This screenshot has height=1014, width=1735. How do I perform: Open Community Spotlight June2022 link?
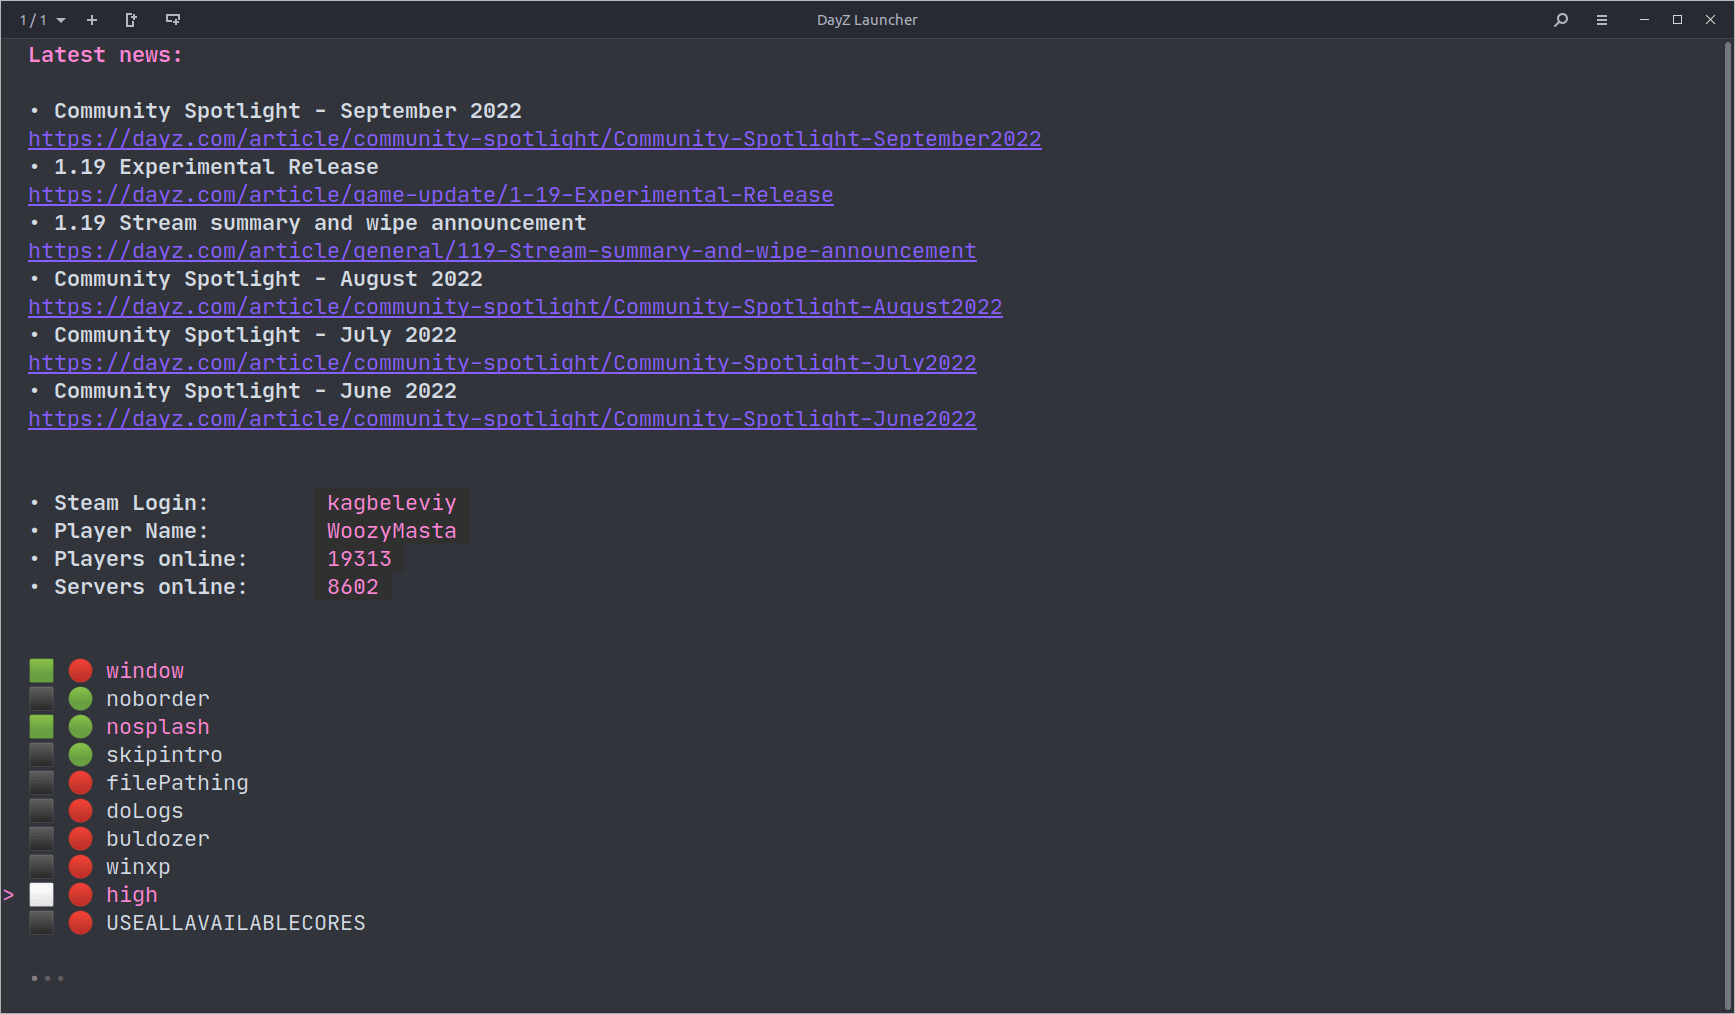502,419
